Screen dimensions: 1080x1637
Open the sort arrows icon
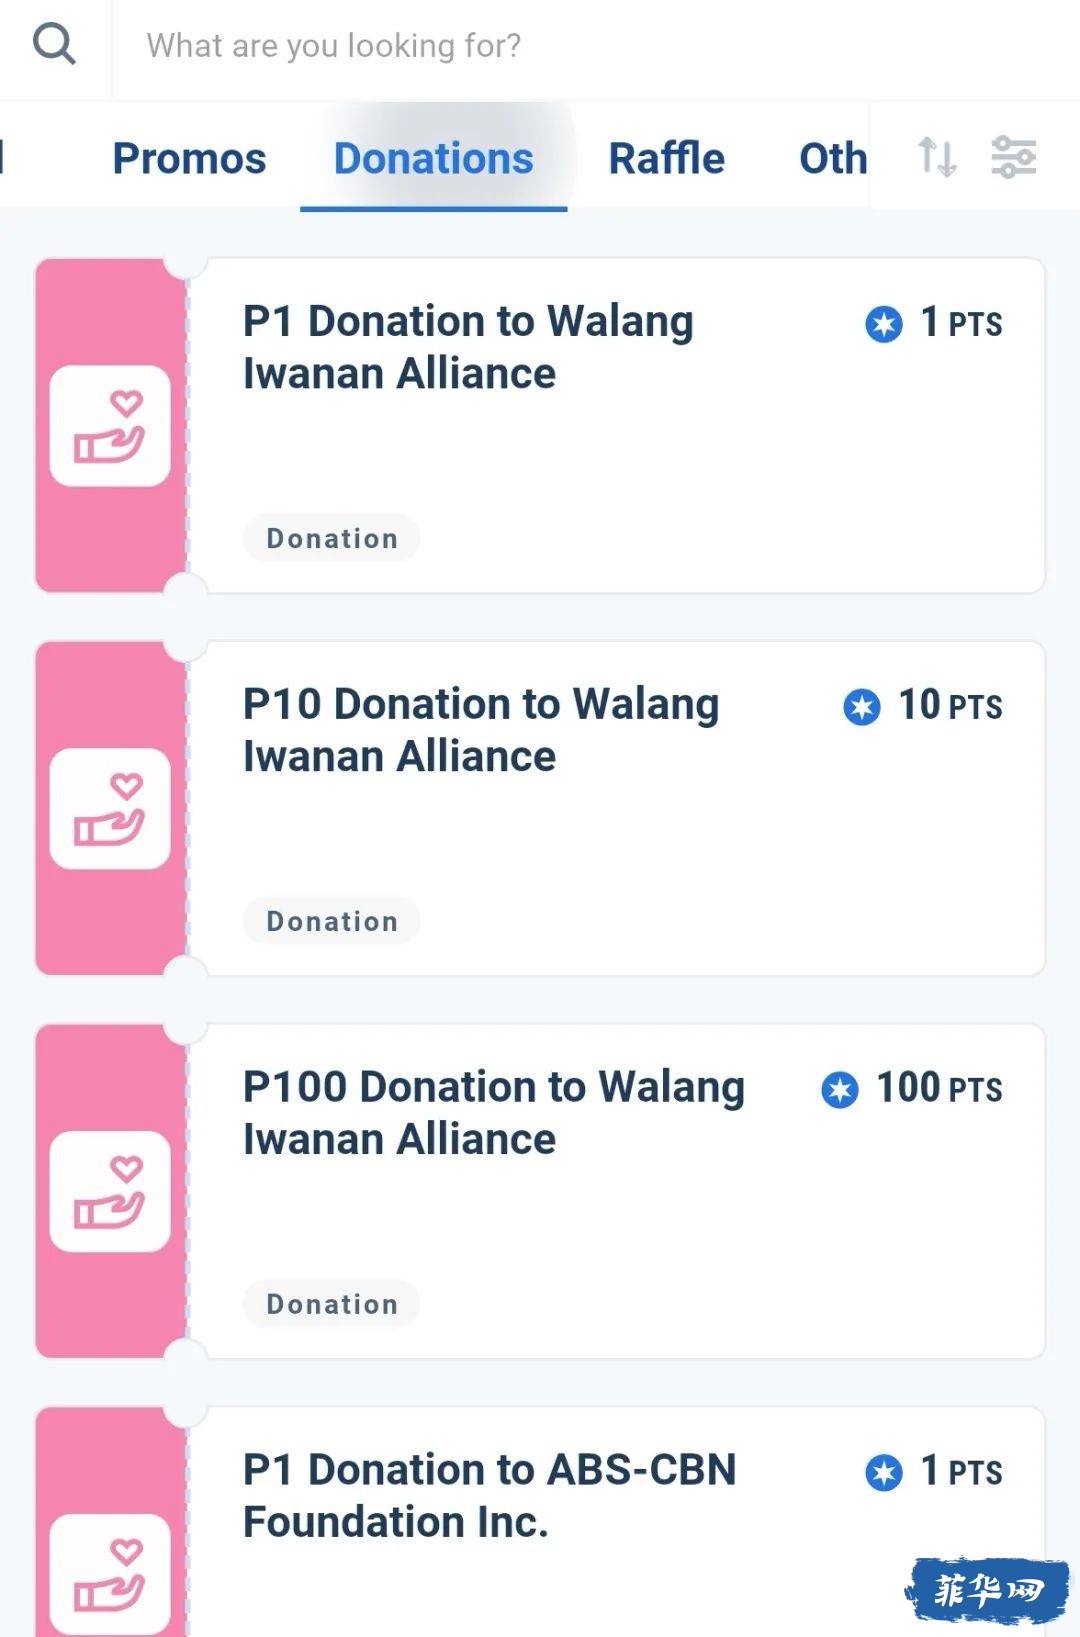(937, 157)
